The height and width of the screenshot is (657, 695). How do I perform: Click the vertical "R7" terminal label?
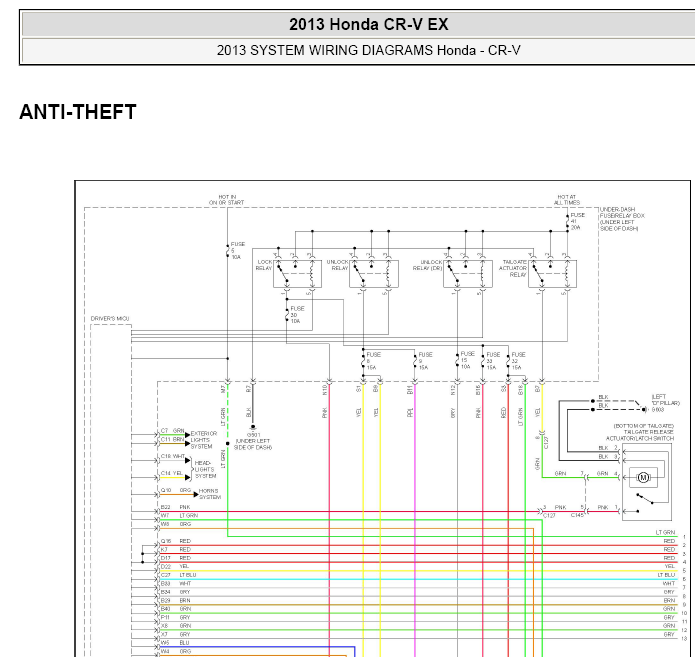tap(249, 389)
